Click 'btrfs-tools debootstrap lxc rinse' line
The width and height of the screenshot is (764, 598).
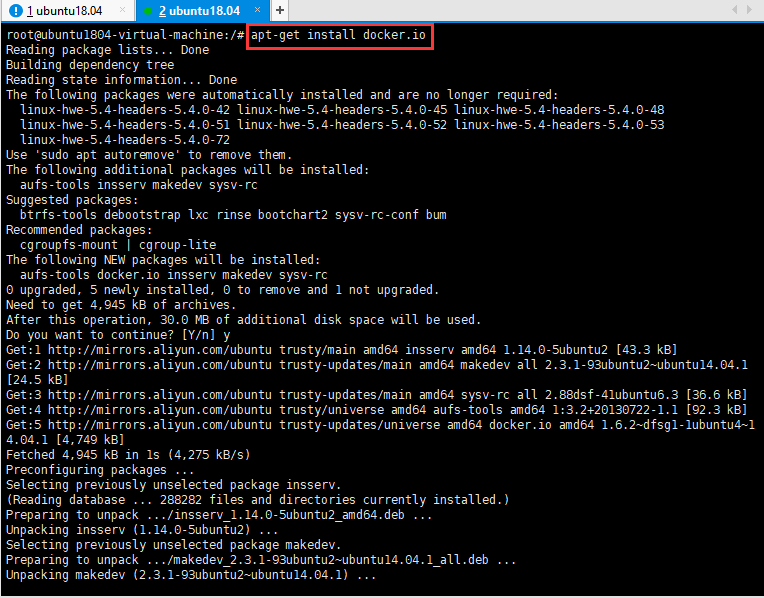click(x=233, y=215)
